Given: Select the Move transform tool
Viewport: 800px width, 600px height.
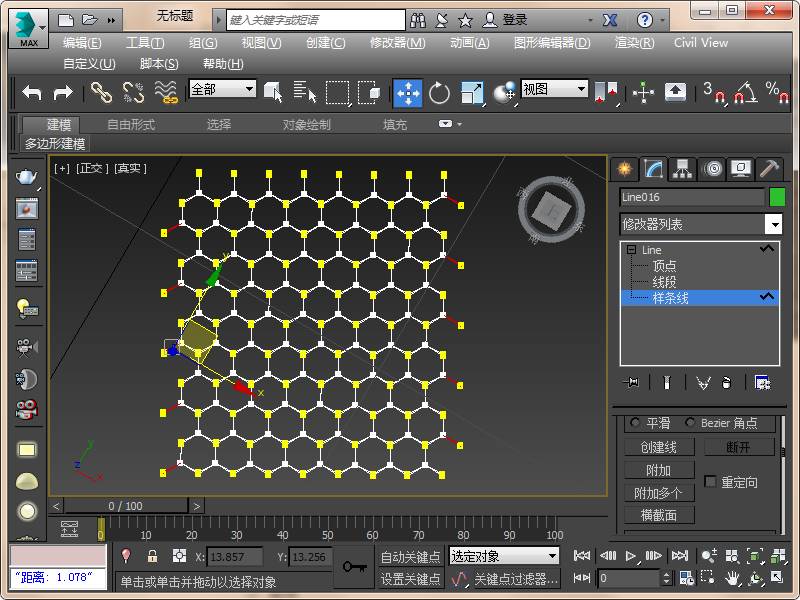Looking at the screenshot, I should 407,92.
